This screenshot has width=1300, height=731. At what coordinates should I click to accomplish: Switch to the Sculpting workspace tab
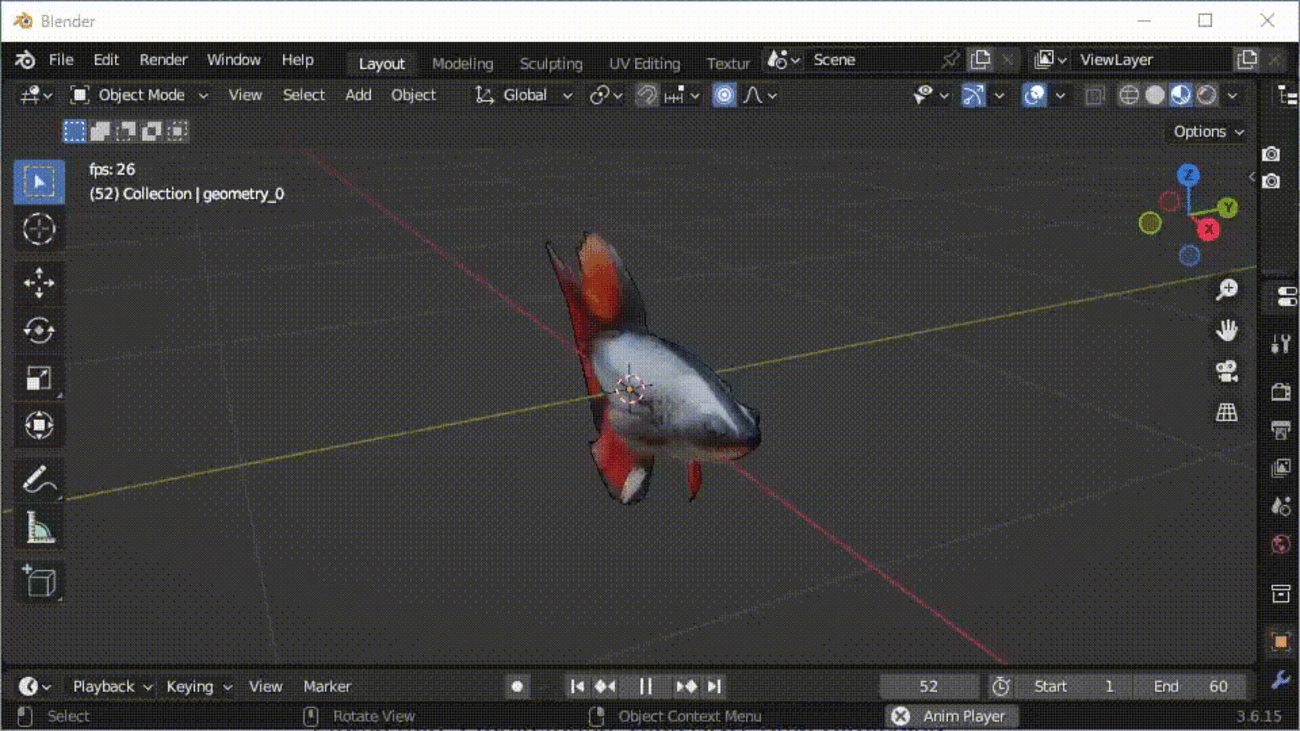point(550,63)
